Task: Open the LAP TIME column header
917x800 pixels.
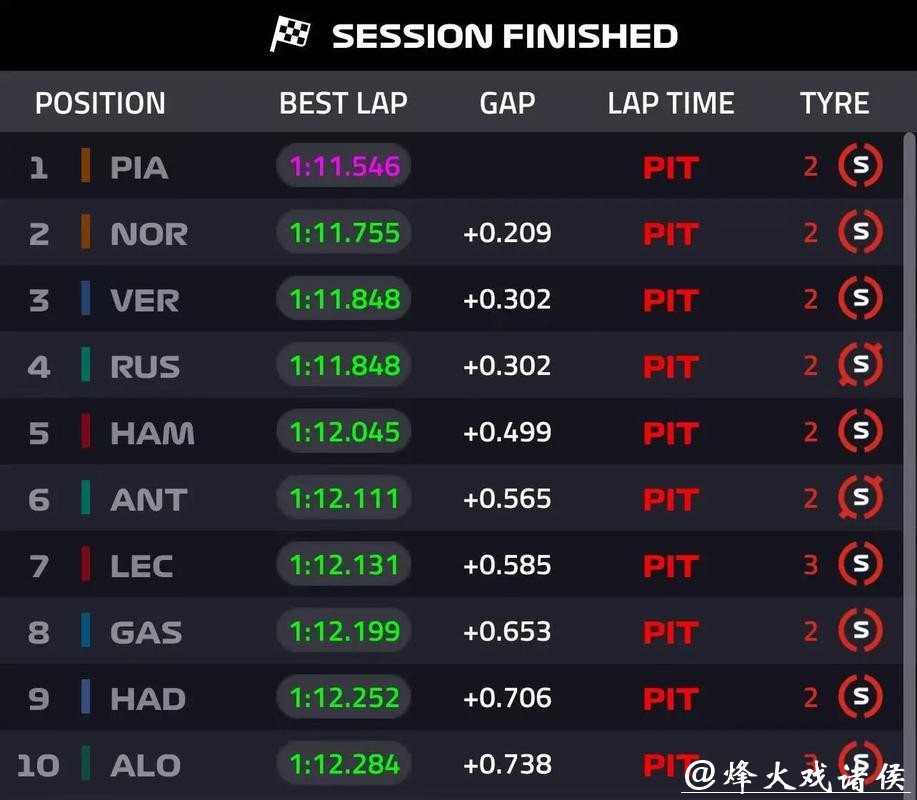Action: (670, 102)
